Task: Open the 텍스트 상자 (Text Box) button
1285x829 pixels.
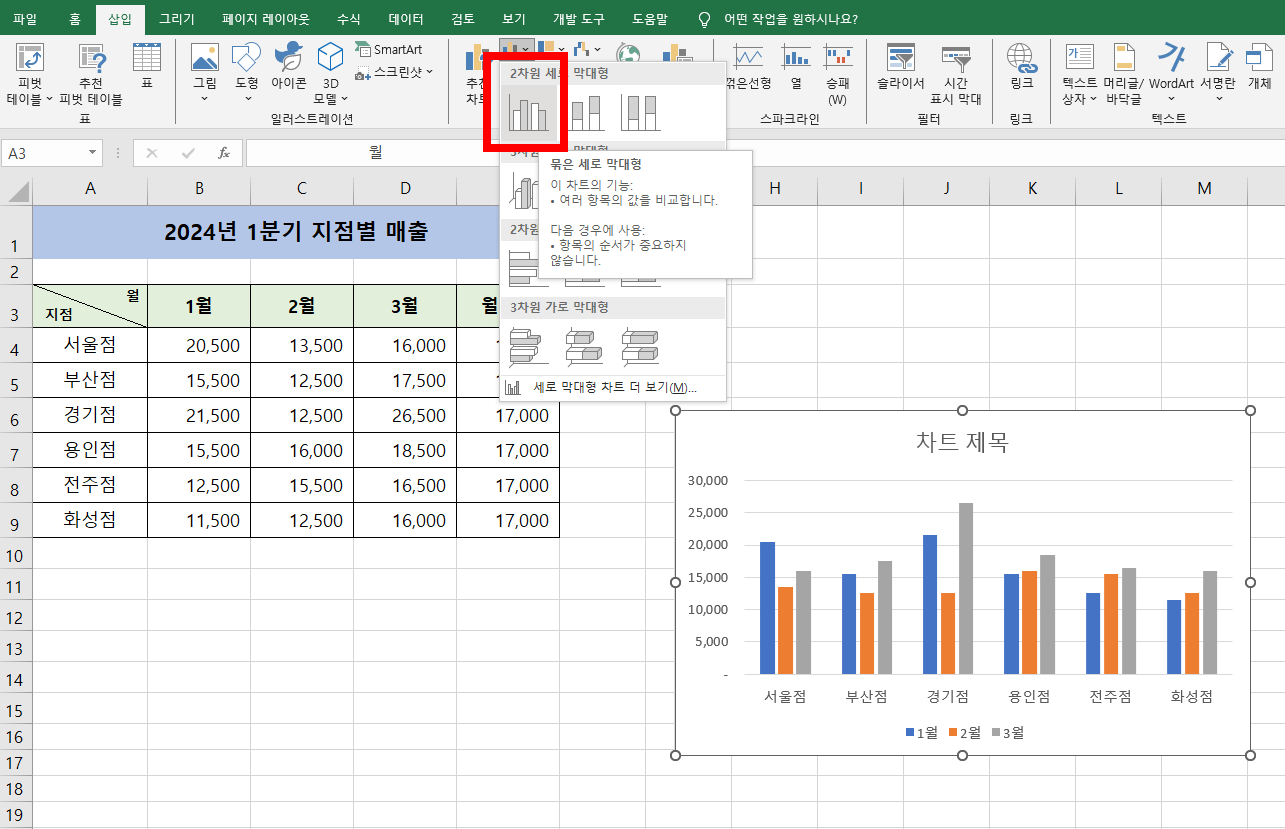Action: (x=1079, y=74)
